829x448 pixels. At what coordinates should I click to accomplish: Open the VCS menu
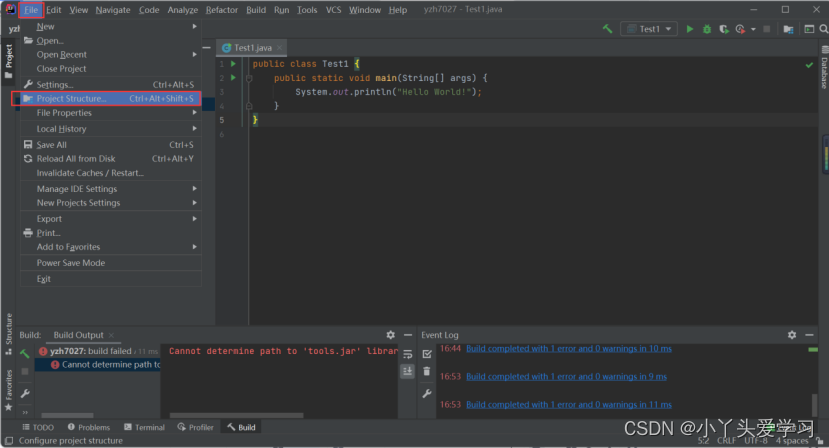point(333,10)
